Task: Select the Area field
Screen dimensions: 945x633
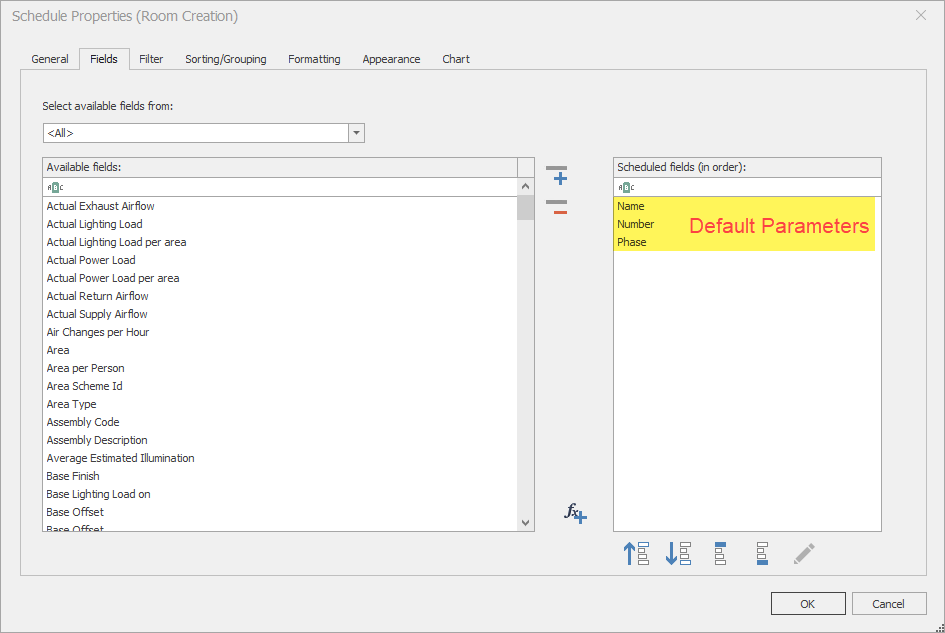Action: pyautogui.click(x=280, y=350)
